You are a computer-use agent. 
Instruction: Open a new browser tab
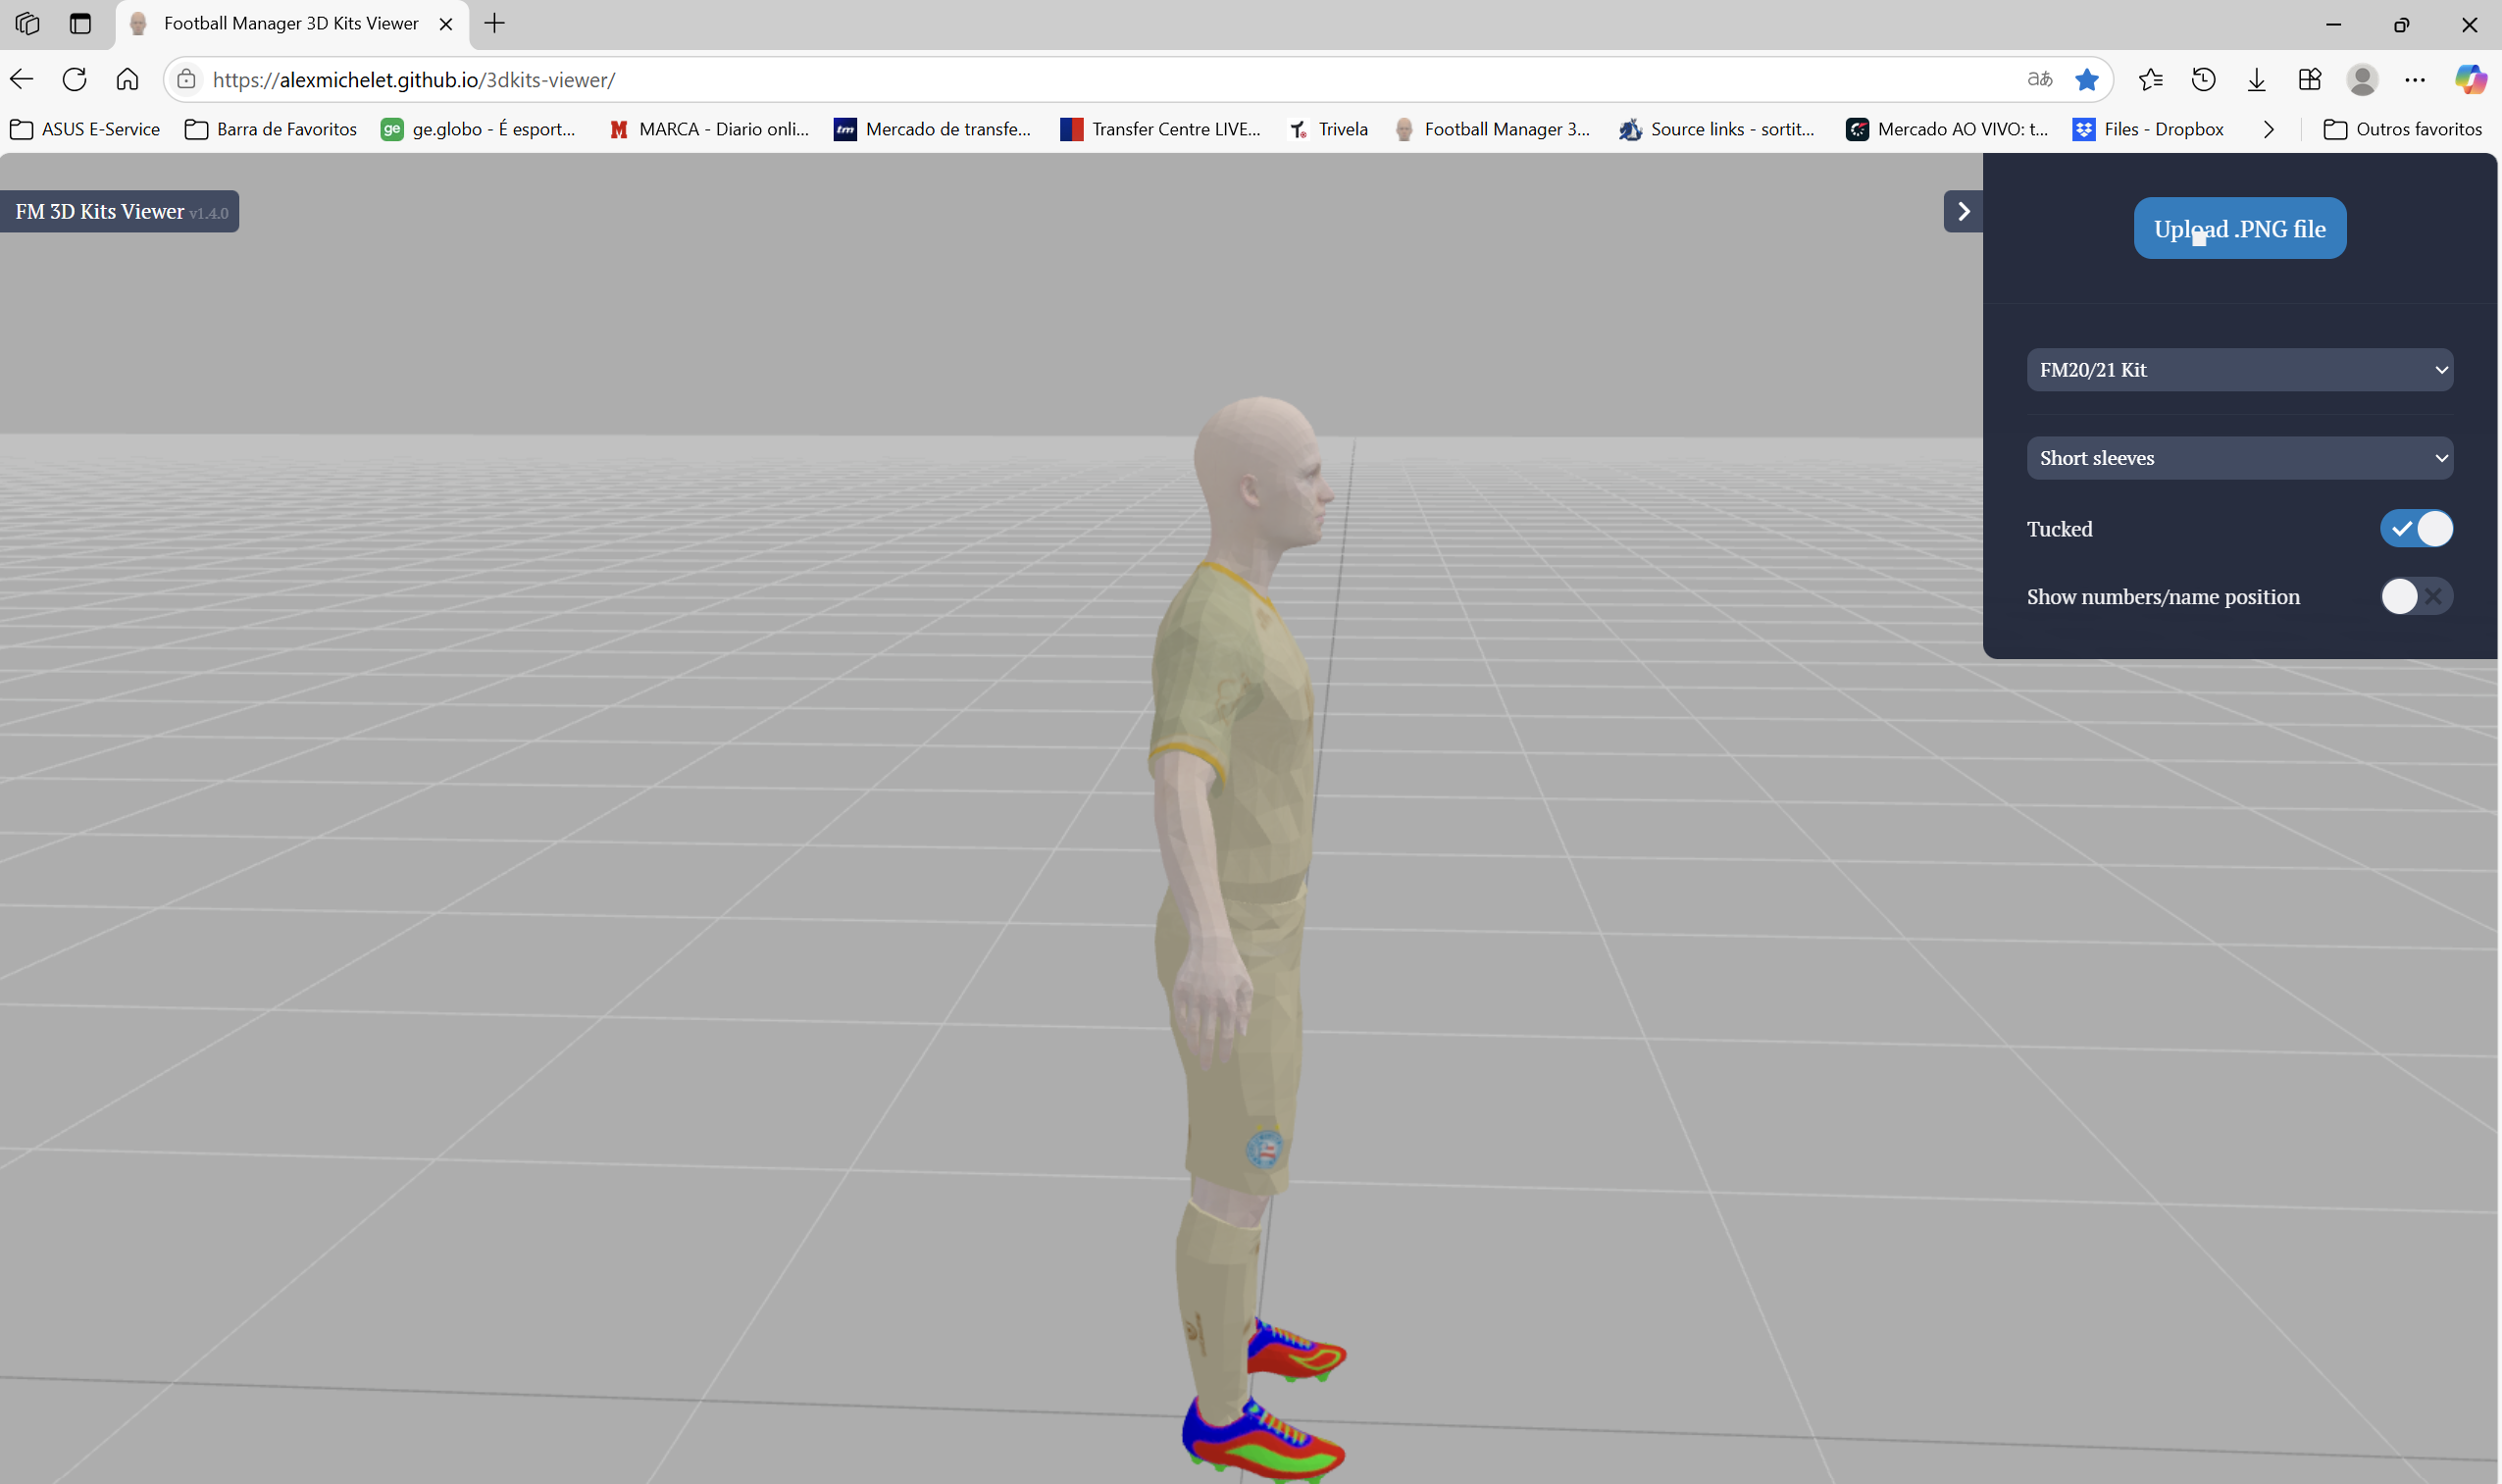click(494, 24)
